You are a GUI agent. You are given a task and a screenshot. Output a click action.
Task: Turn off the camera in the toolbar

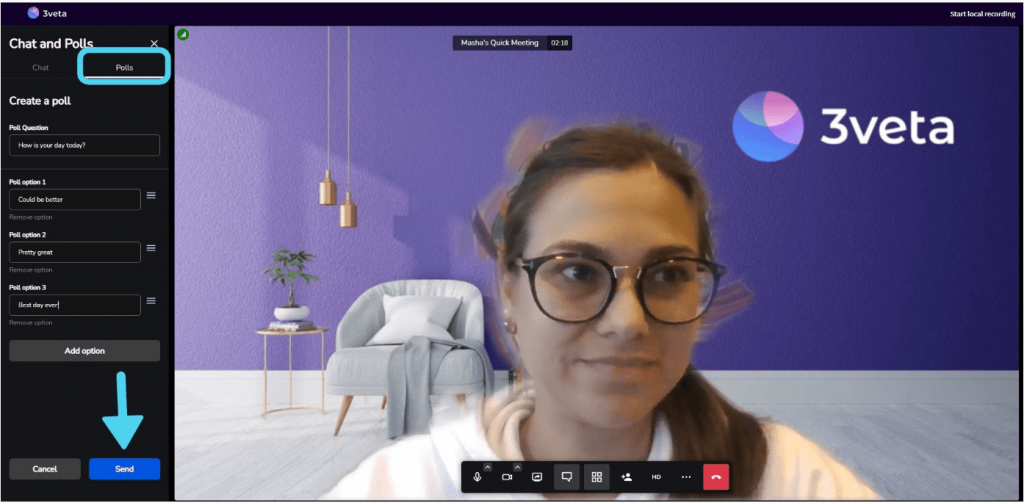(x=507, y=478)
